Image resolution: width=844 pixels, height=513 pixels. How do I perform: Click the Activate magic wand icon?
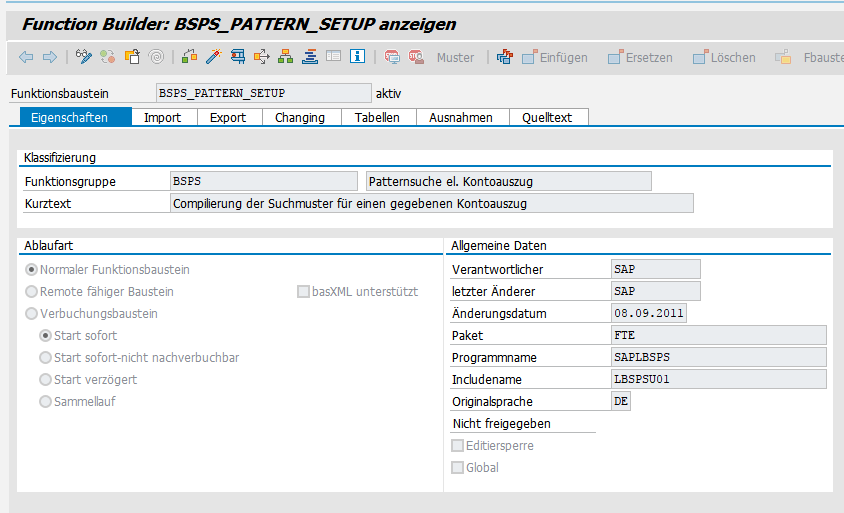click(213, 57)
